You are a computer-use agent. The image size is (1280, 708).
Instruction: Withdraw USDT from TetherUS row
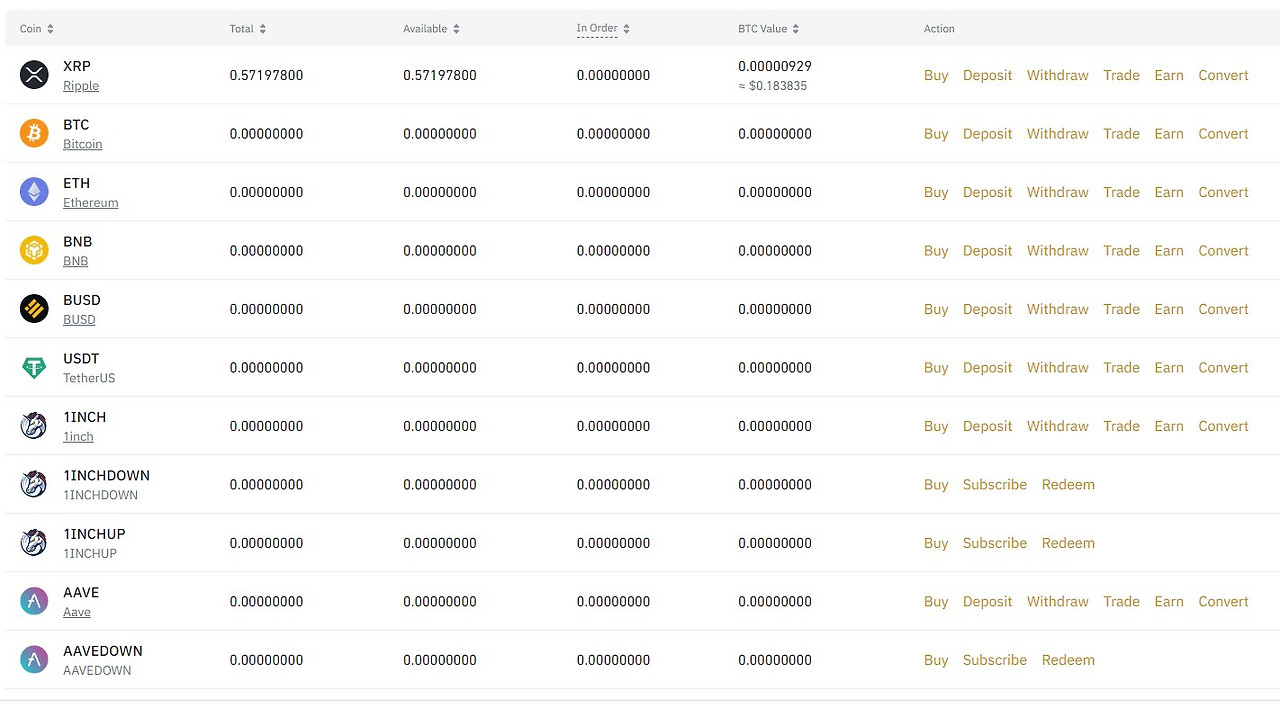(1058, 367)
